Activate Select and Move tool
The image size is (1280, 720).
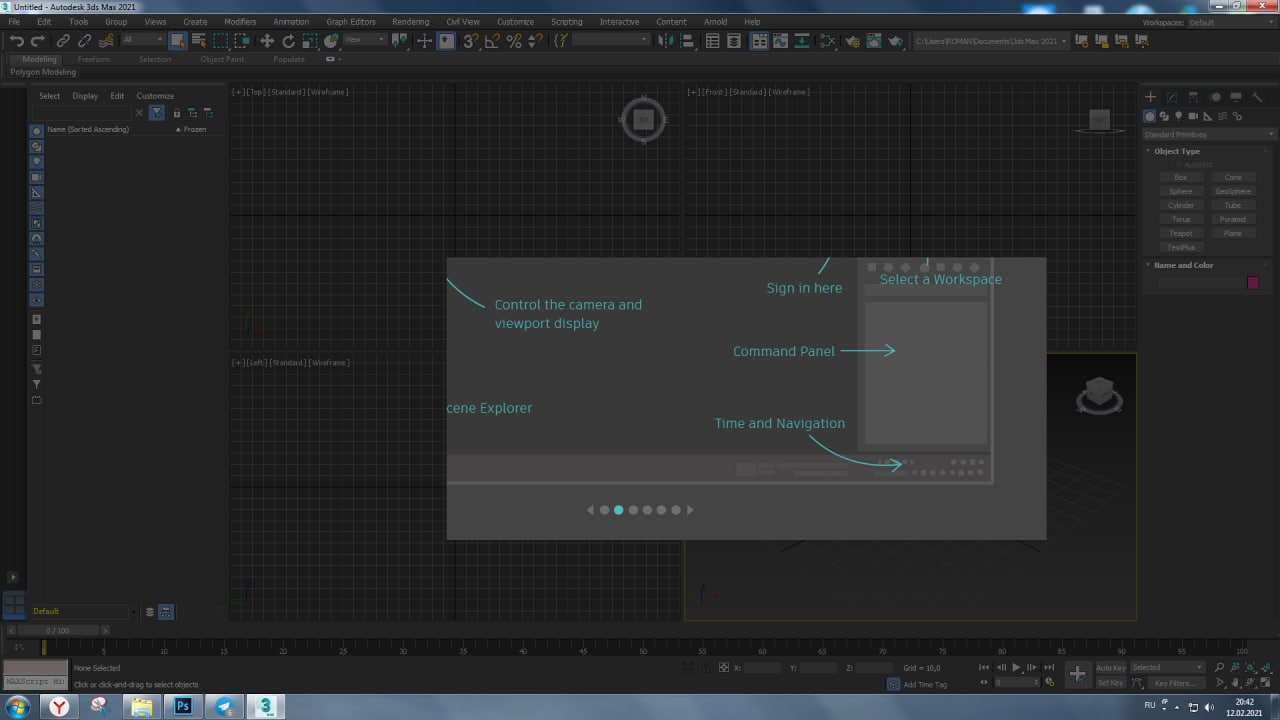pyautogui.click(x=267, y=41)
